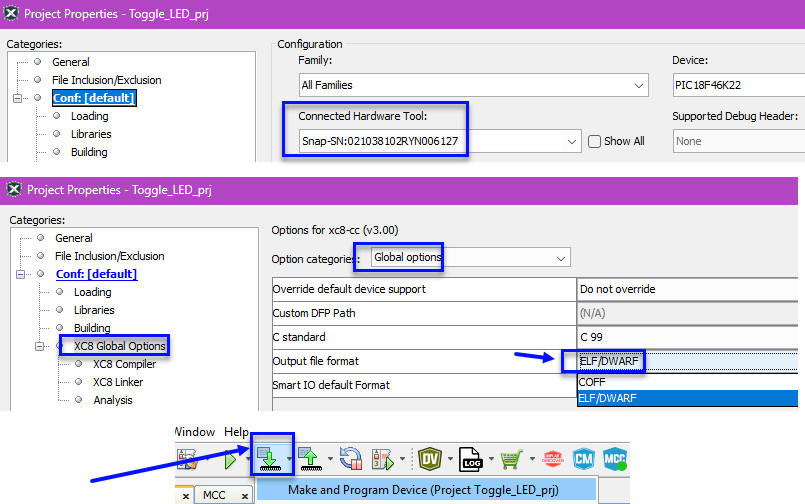Launch the blue CM toolbar icon
The height and width of the screenshot is (504, 805).
(583, 459)
